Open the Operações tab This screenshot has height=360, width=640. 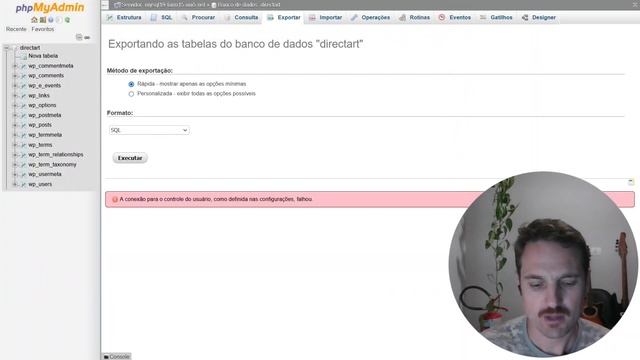pos(371,18)
